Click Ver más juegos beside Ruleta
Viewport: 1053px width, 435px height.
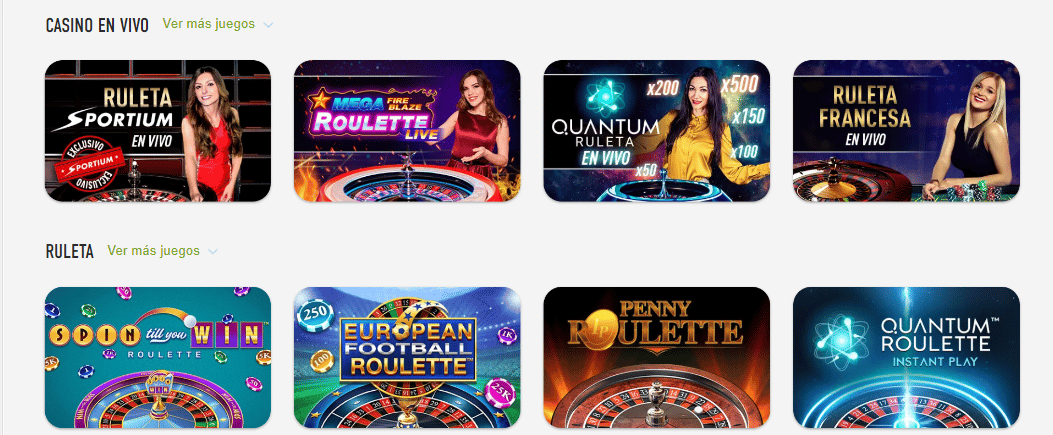(154, 251)
